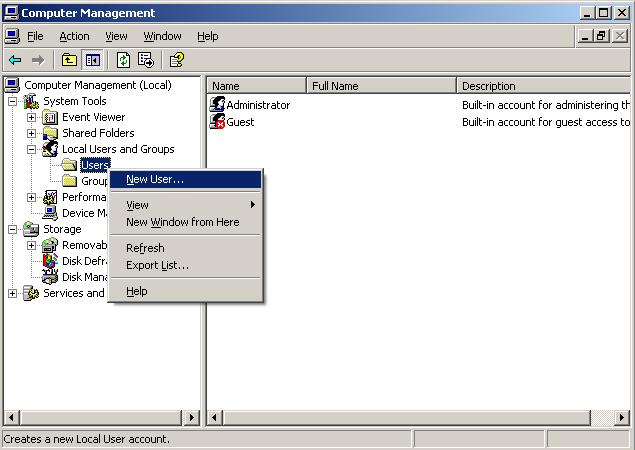Click the Services and Applications icon

[x=31, y=293]
